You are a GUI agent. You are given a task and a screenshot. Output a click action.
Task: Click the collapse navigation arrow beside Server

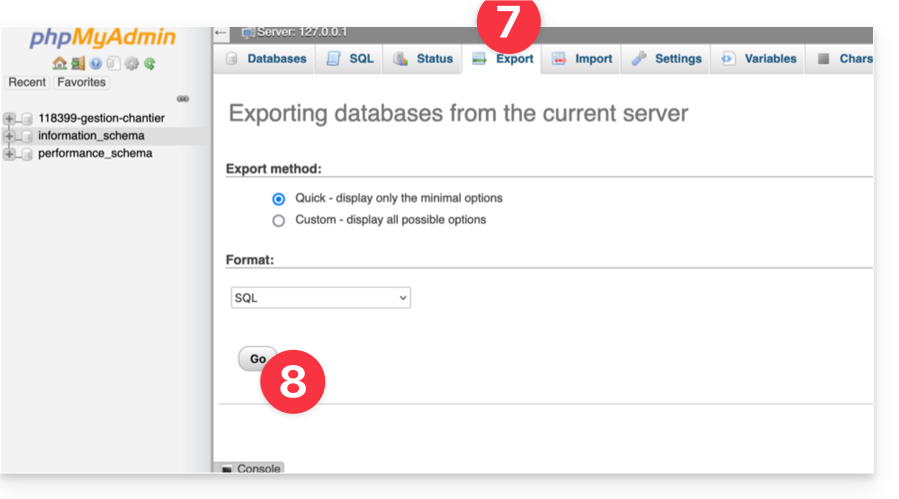click(222, 33)
